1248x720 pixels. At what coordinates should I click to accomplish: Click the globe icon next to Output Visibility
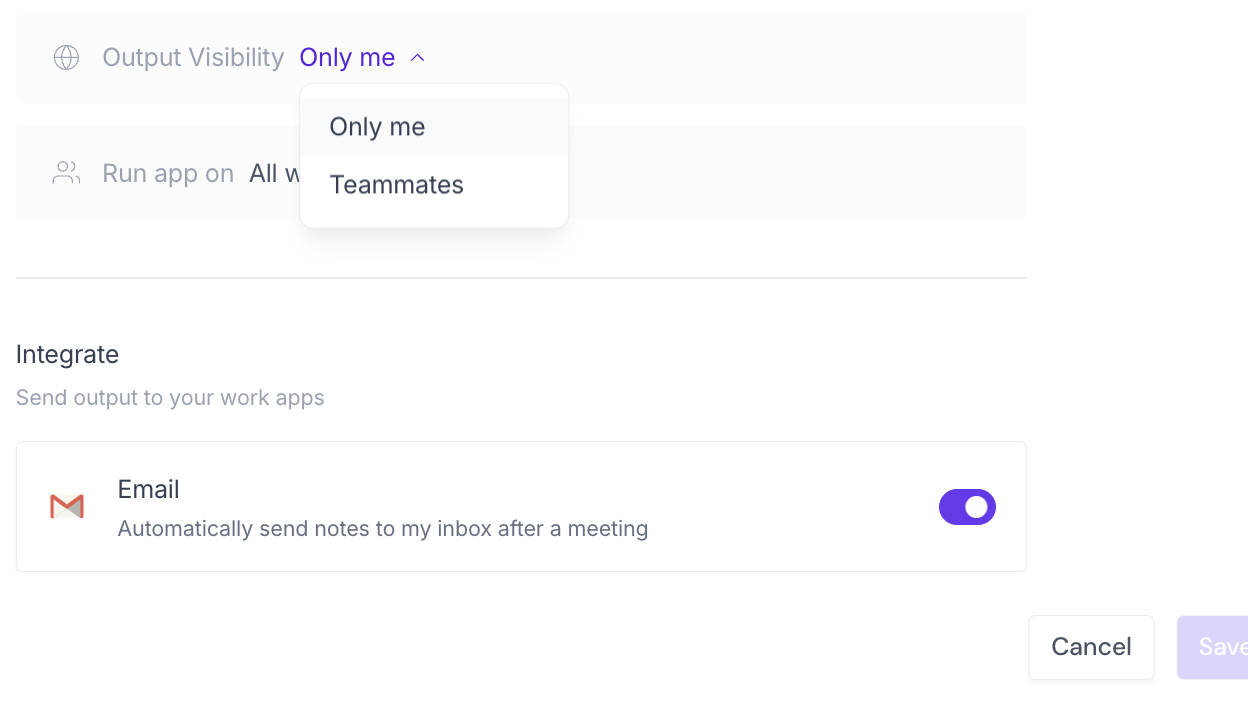[66, 57]
